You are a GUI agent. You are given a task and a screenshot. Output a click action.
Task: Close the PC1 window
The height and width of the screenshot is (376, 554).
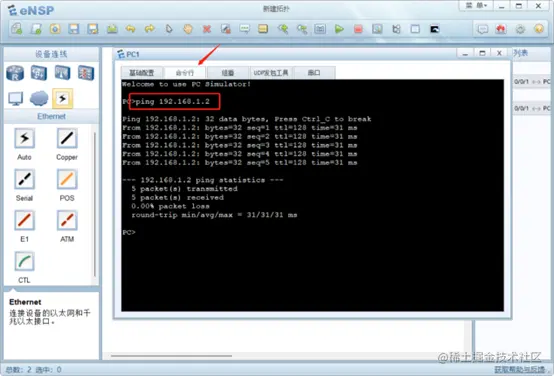(499, 53)
